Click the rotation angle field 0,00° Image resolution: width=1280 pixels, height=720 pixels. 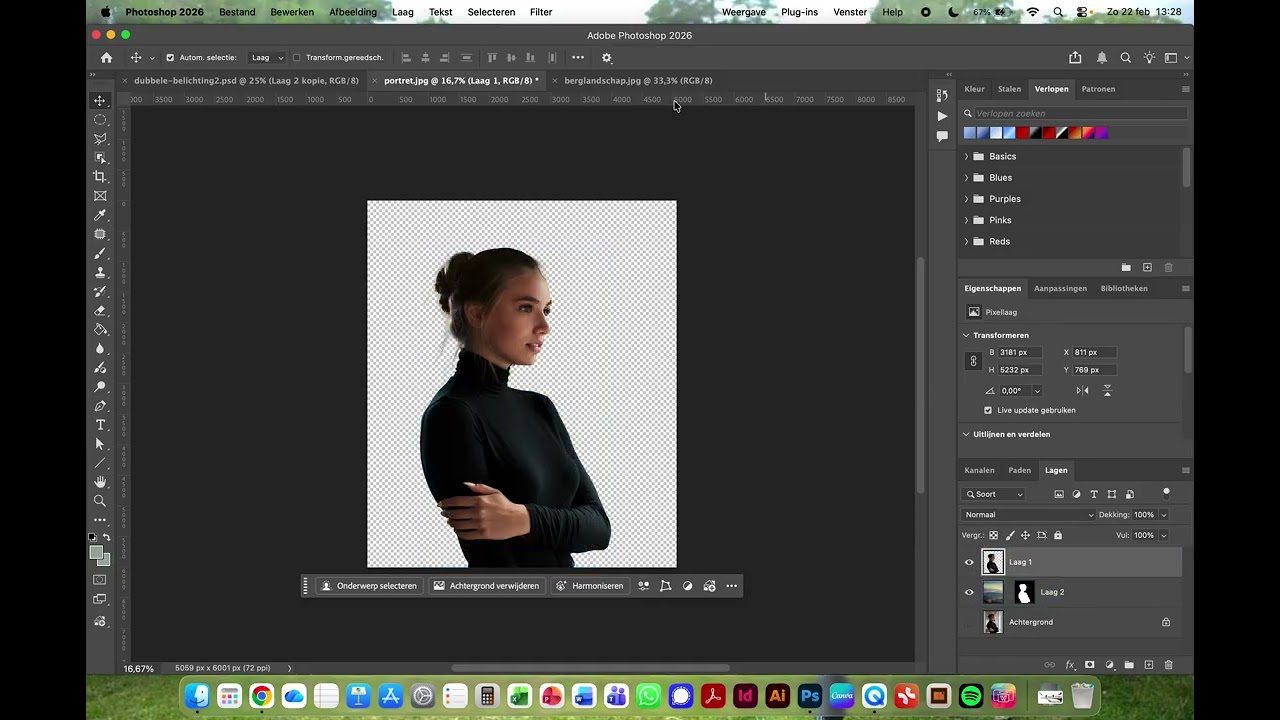coord(1014,391)
